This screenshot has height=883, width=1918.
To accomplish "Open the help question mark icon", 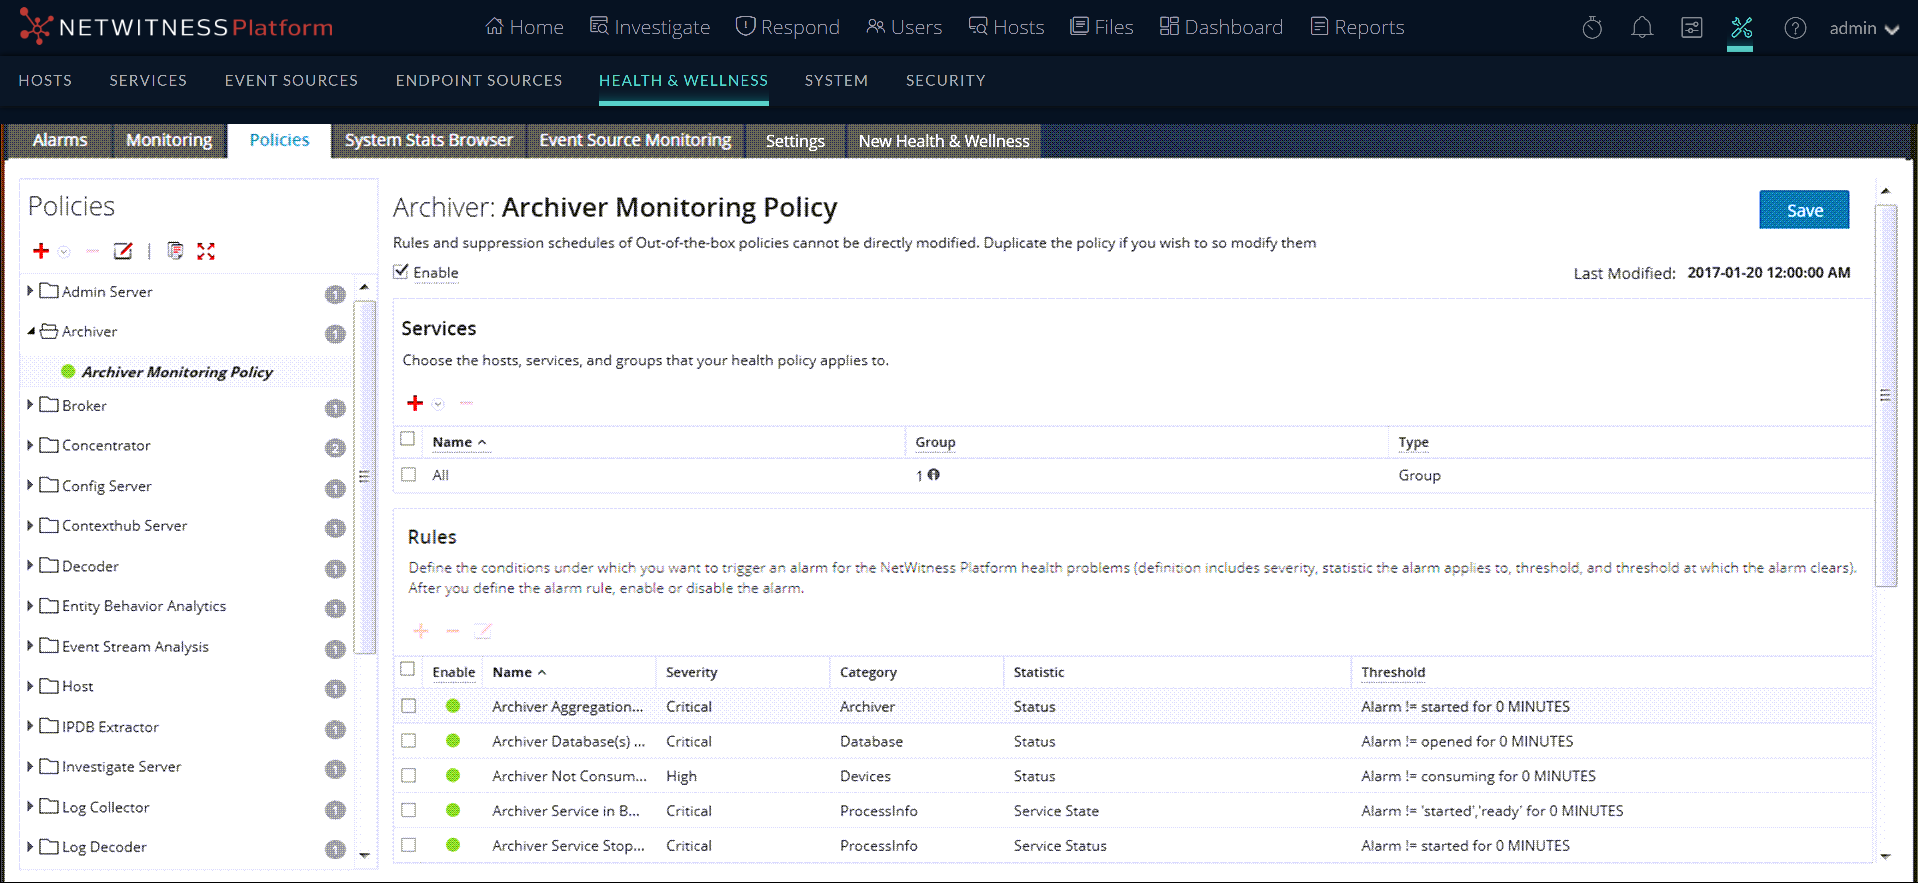I will [x=1795, y=28].
